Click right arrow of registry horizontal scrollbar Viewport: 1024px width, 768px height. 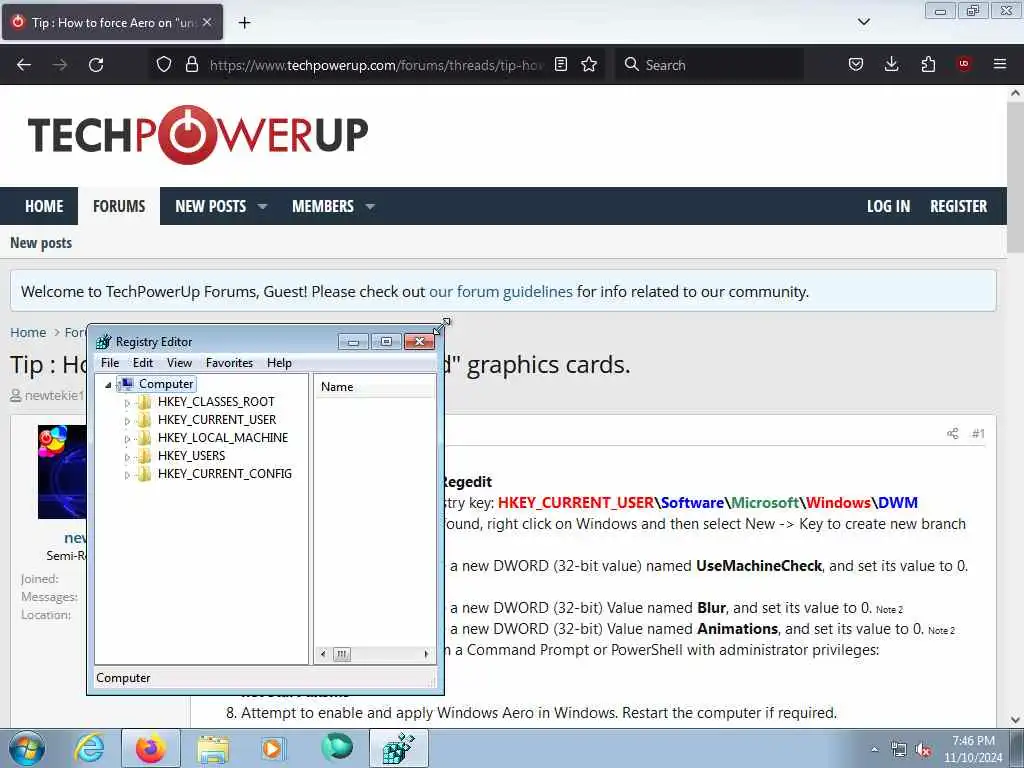click(426, 654)
